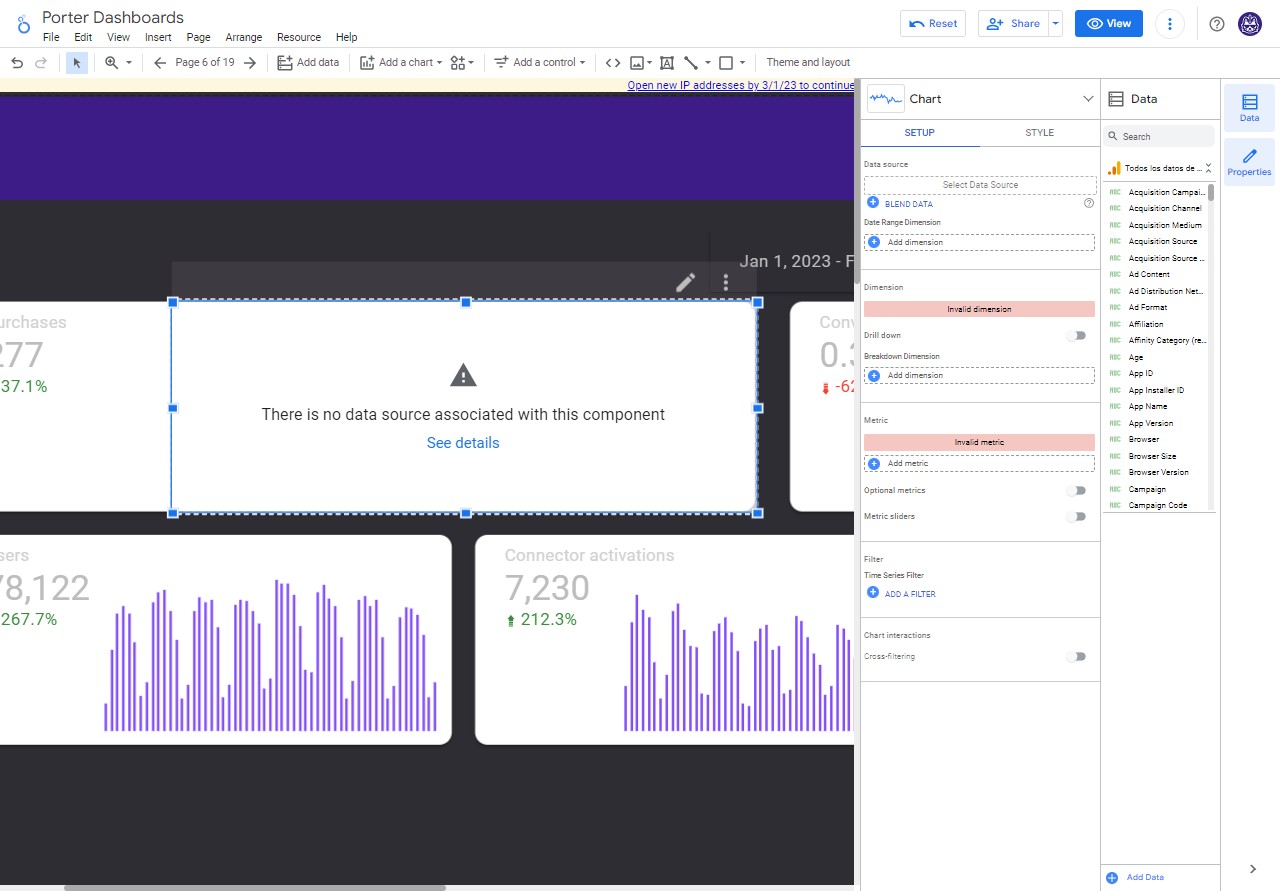
Task: Enable Optional metrics
Action: tap(1076, 491)
